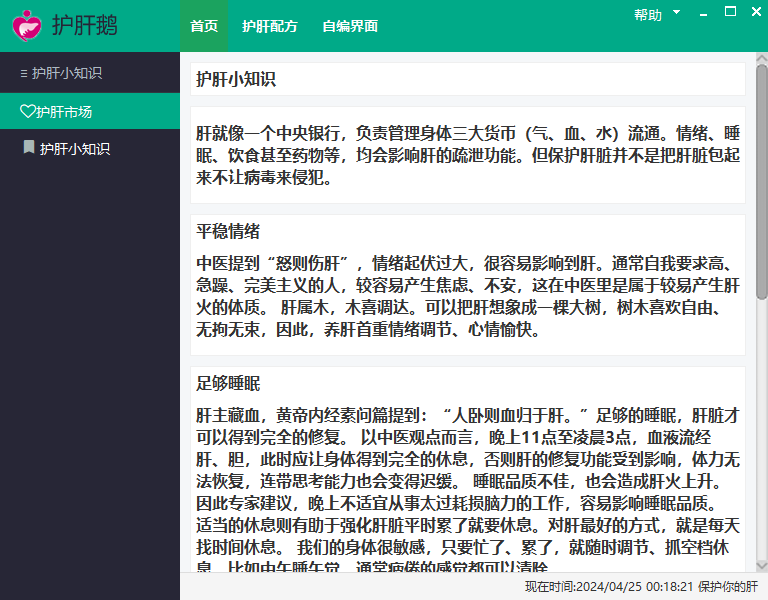Click the scrollbar up arrow

pos(762,58)
